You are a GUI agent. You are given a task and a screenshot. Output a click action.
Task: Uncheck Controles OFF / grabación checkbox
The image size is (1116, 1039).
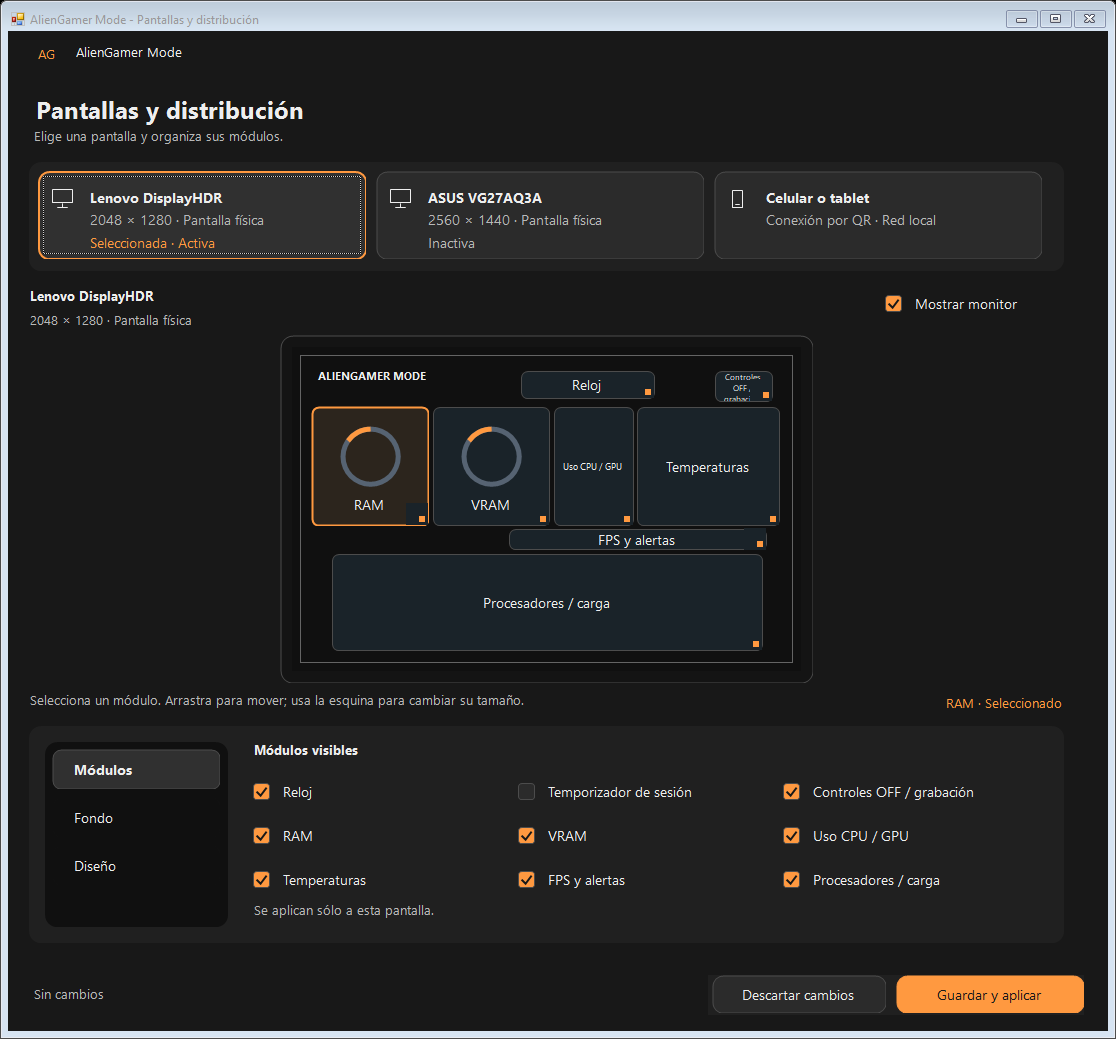click(791, 792)
